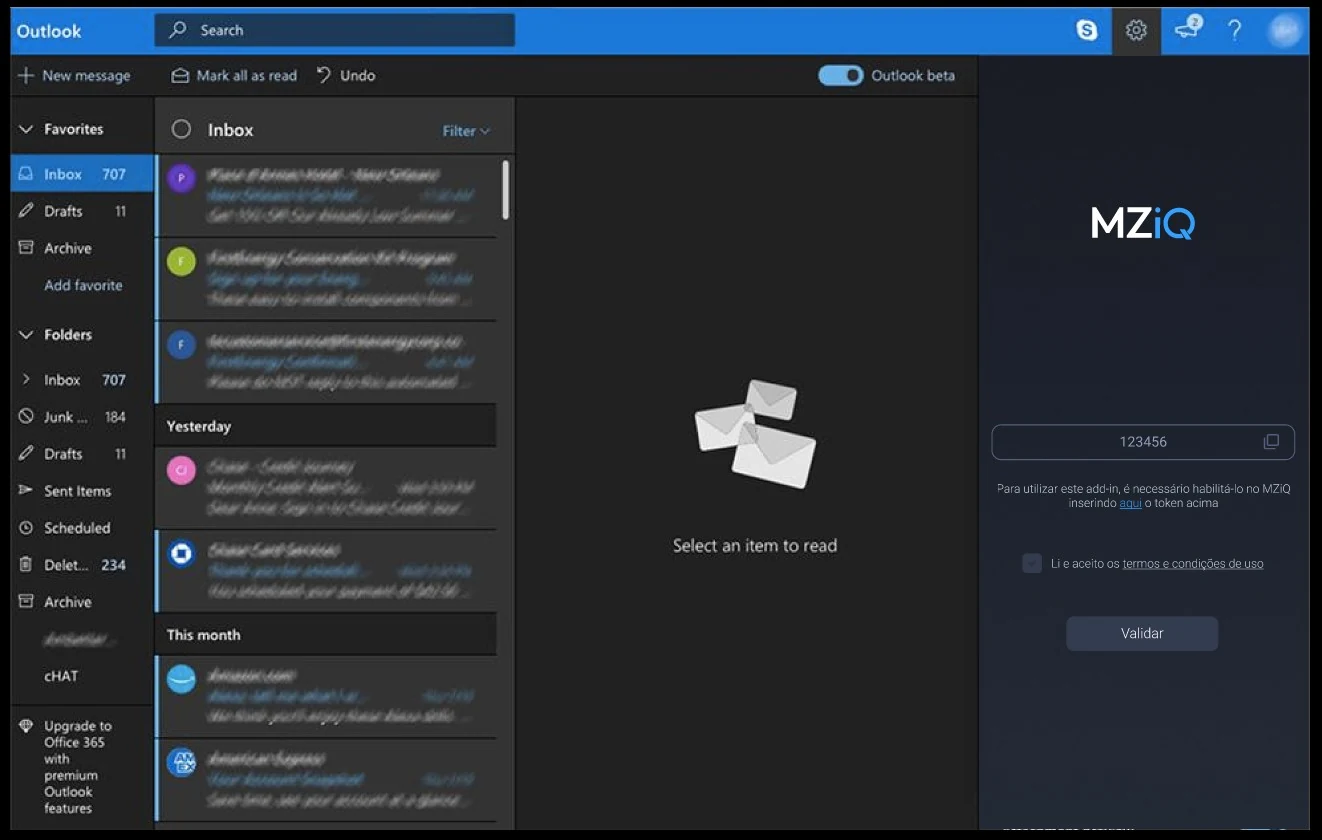The image size is (1322, 840).
Task: Check the 'Li e aceito os' checkbox
Action: [1032, 563]
